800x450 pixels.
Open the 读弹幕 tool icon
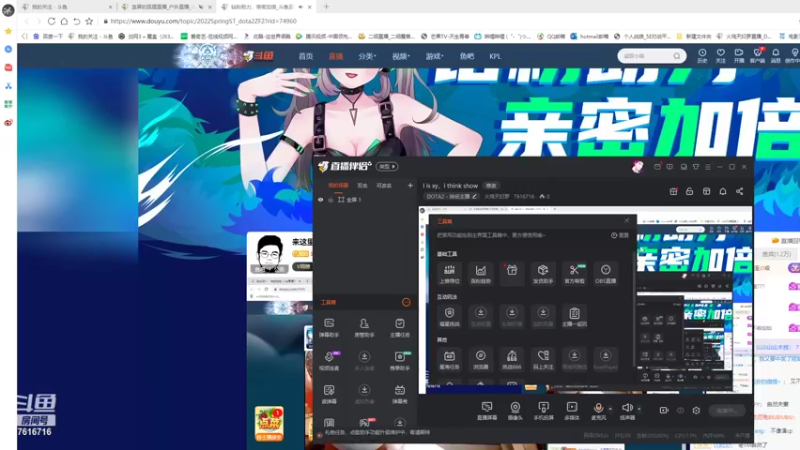pos(329,394)
